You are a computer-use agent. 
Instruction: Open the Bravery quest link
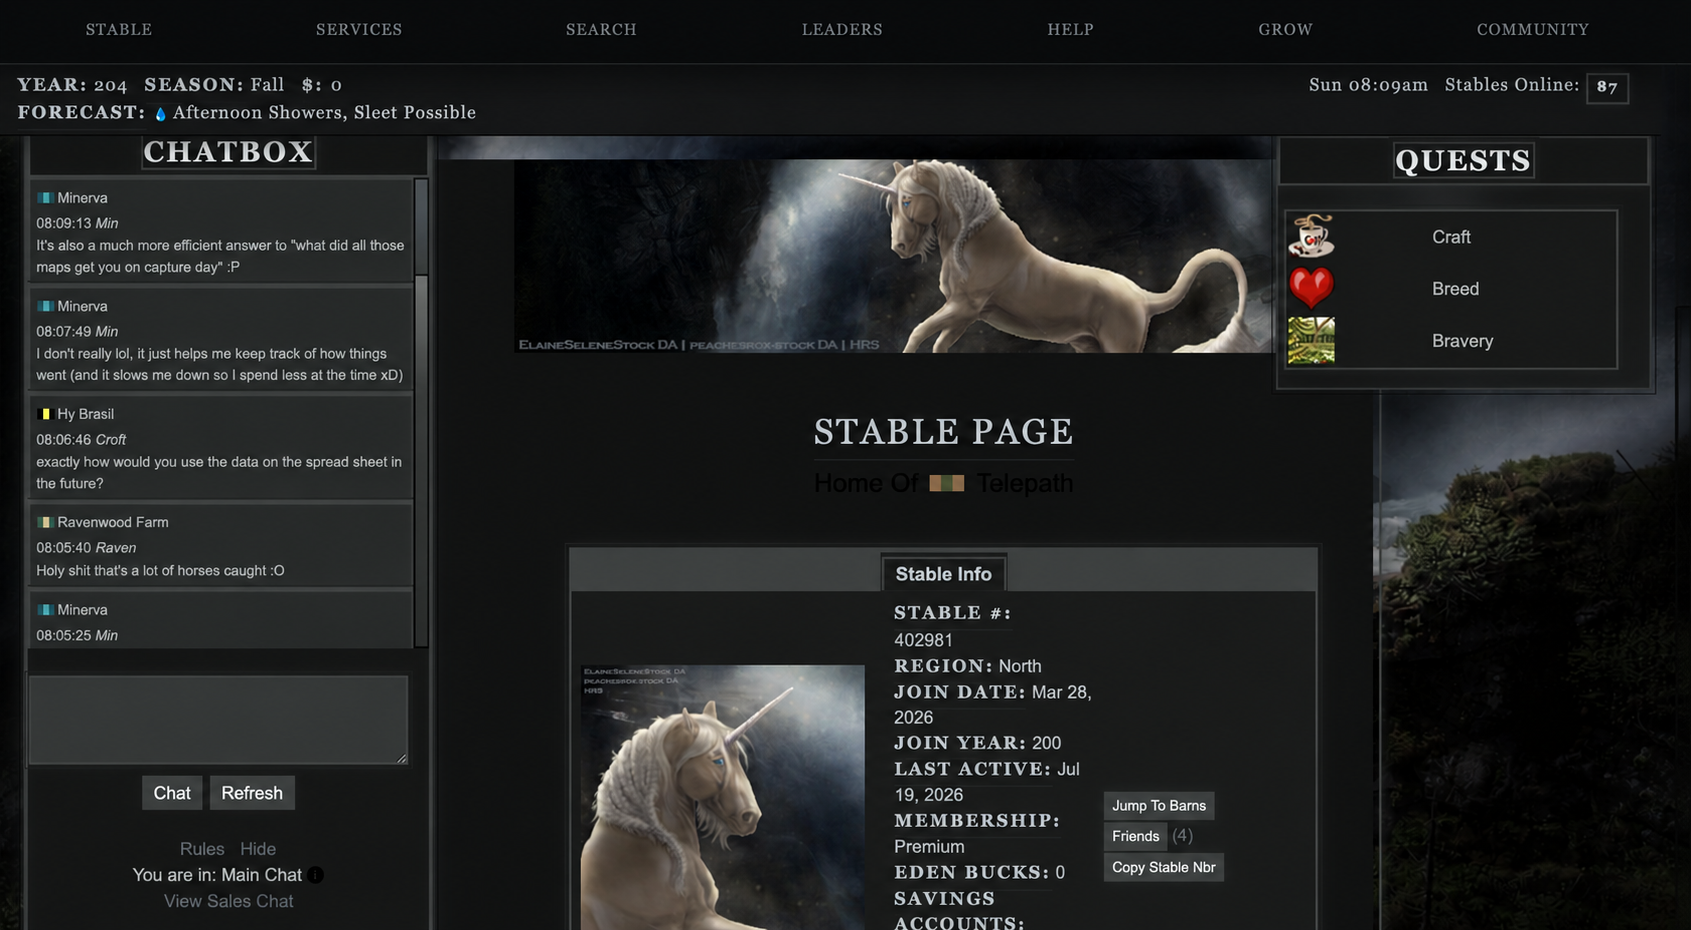(x=1462, y=341)
